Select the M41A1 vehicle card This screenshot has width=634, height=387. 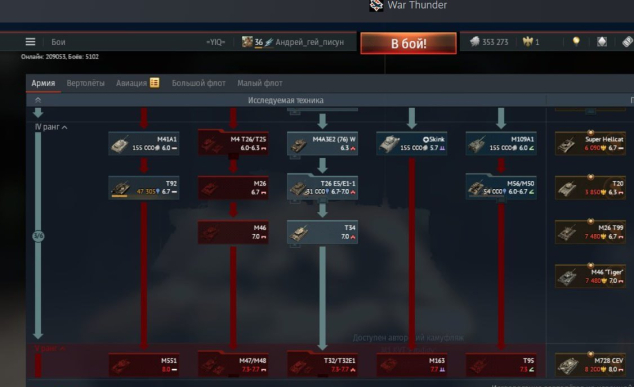(x=144, y=143)
